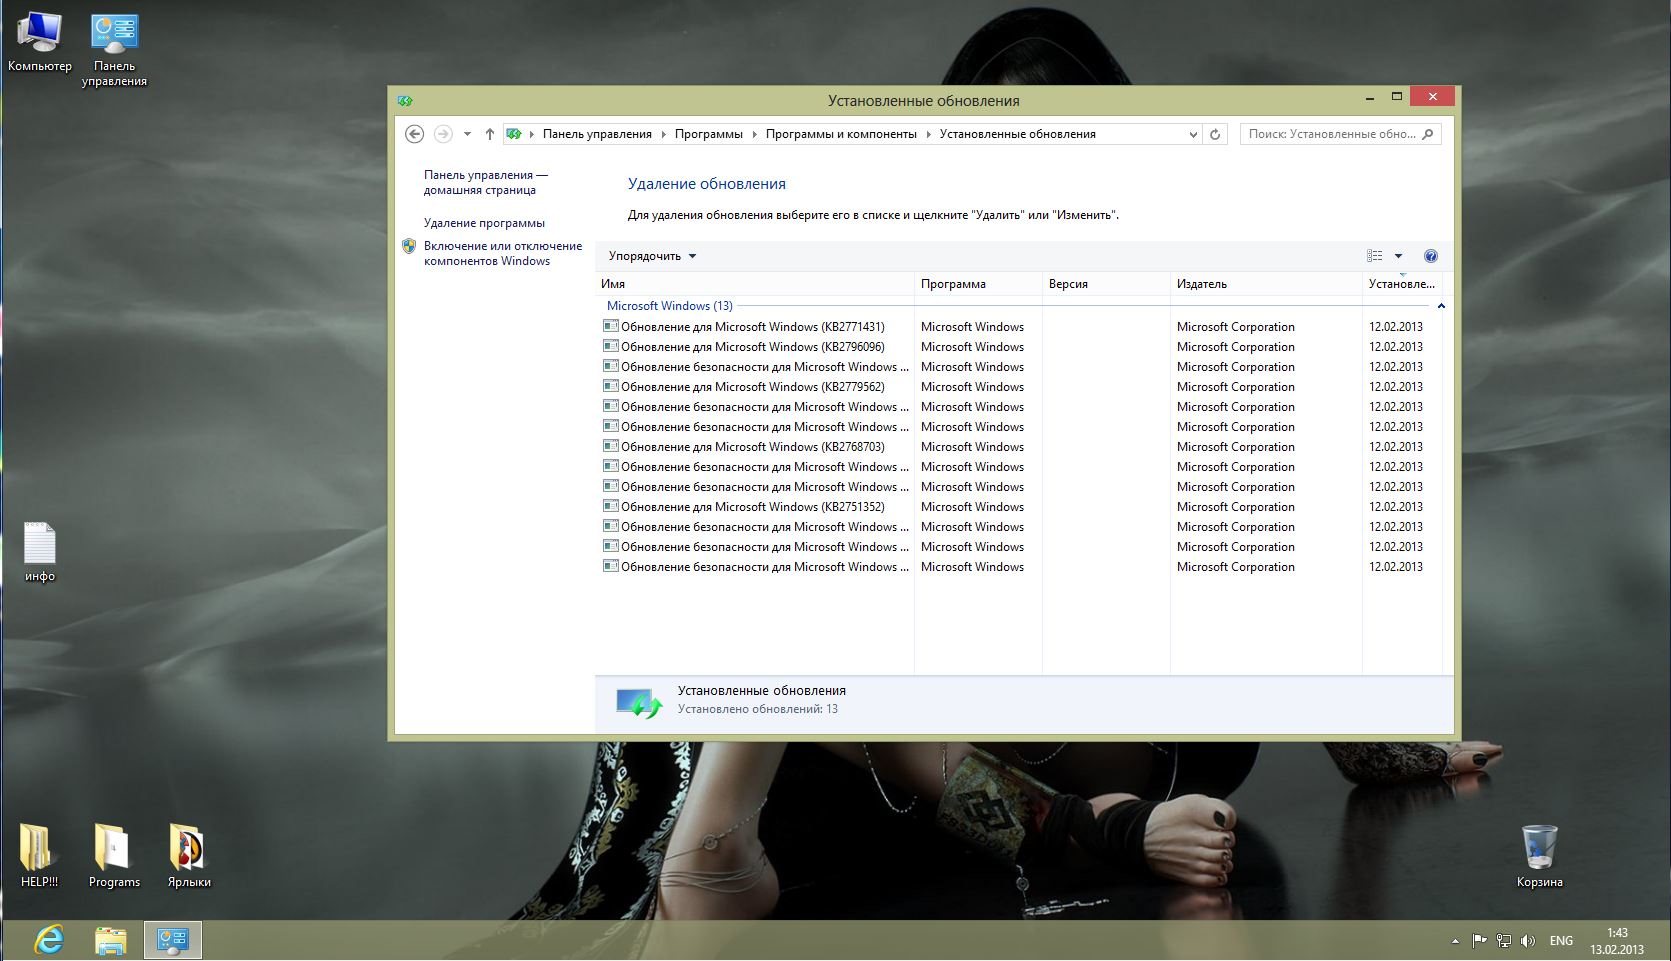1671x961 pixels.
Task: Click the shield icon beside Windows components
Action: click(x=409, y=246)
